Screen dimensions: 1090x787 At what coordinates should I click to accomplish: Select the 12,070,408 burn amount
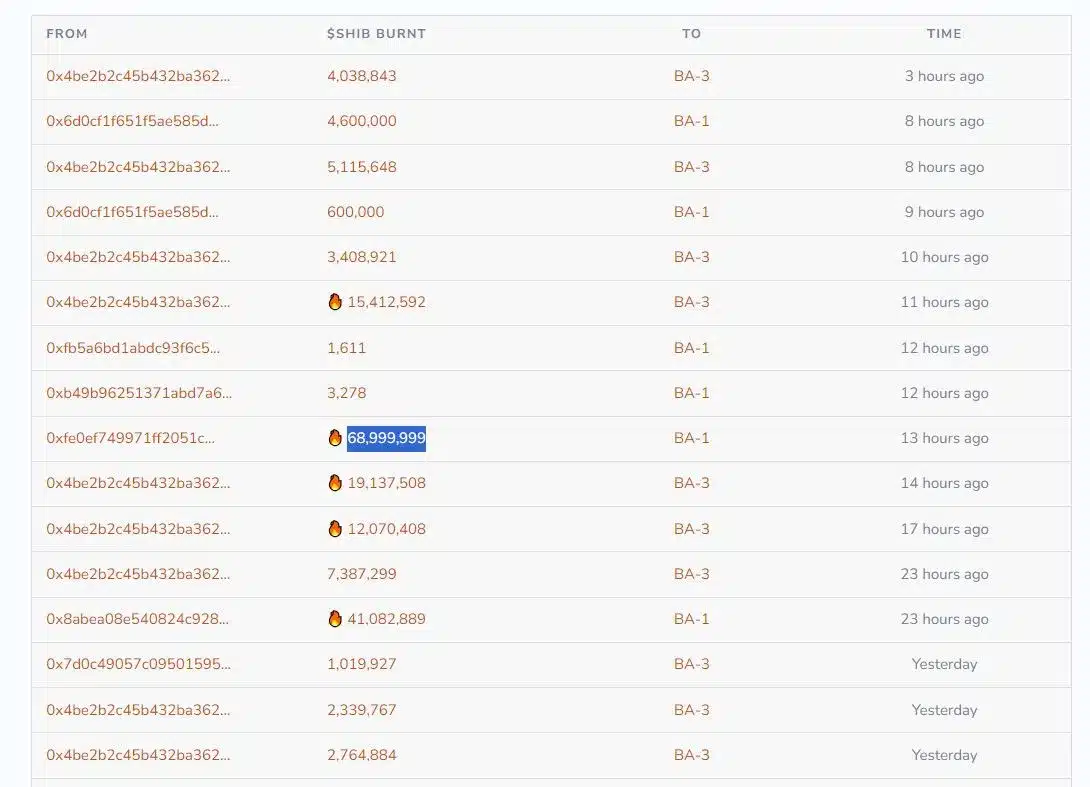387,529
